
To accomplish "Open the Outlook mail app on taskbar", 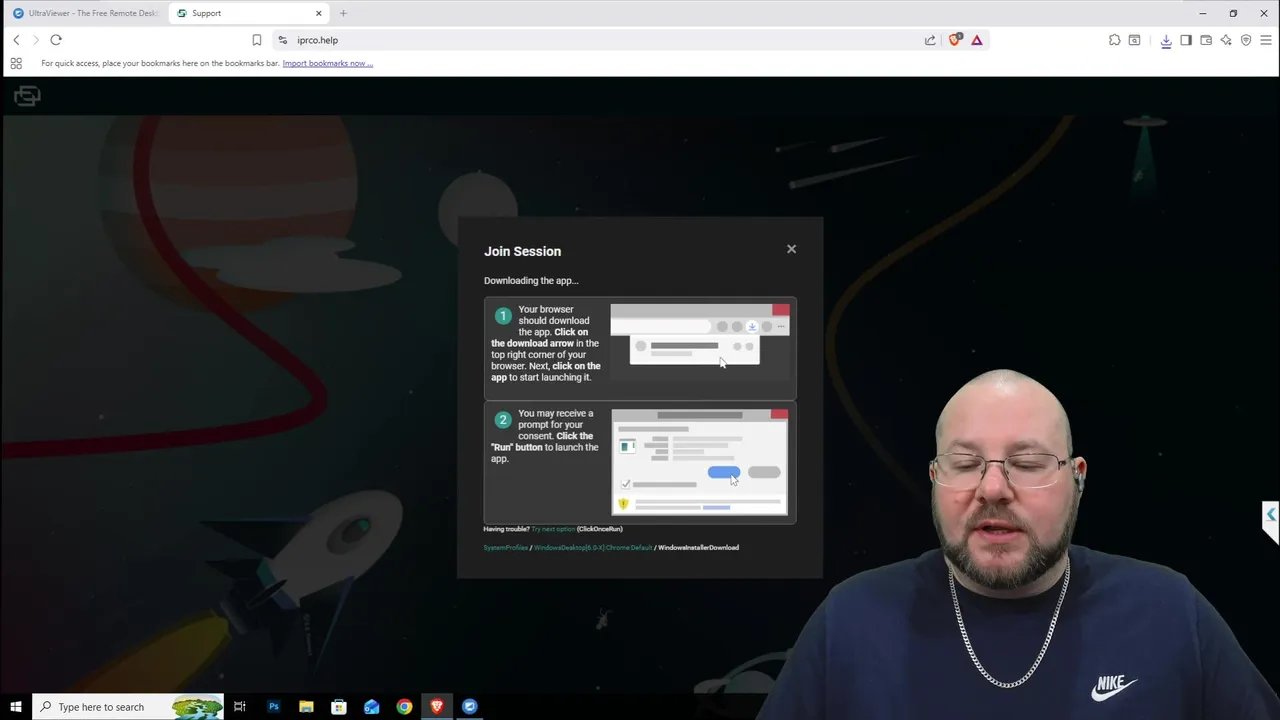I will click(372, 707).
